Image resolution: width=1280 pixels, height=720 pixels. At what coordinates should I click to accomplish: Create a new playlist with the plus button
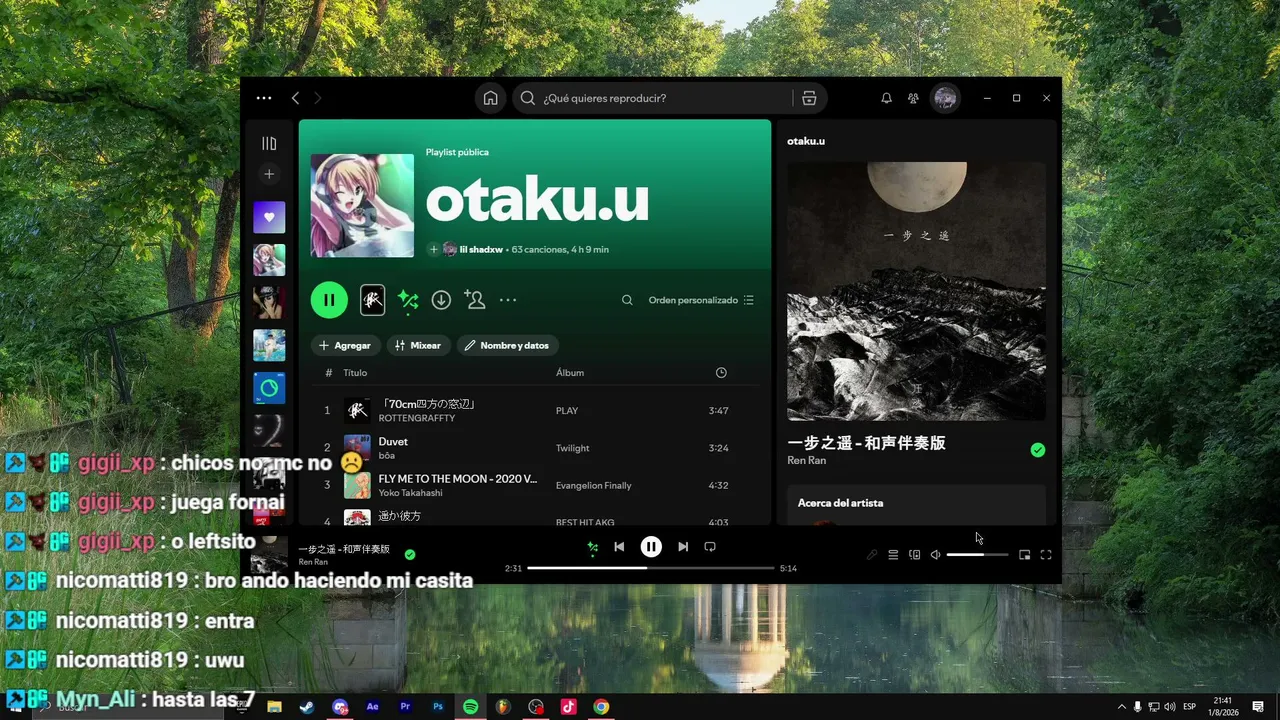point(269,174)
